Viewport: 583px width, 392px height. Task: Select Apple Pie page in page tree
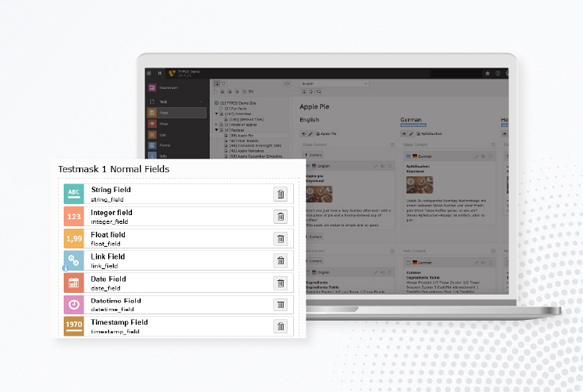[x=241, y=136]
